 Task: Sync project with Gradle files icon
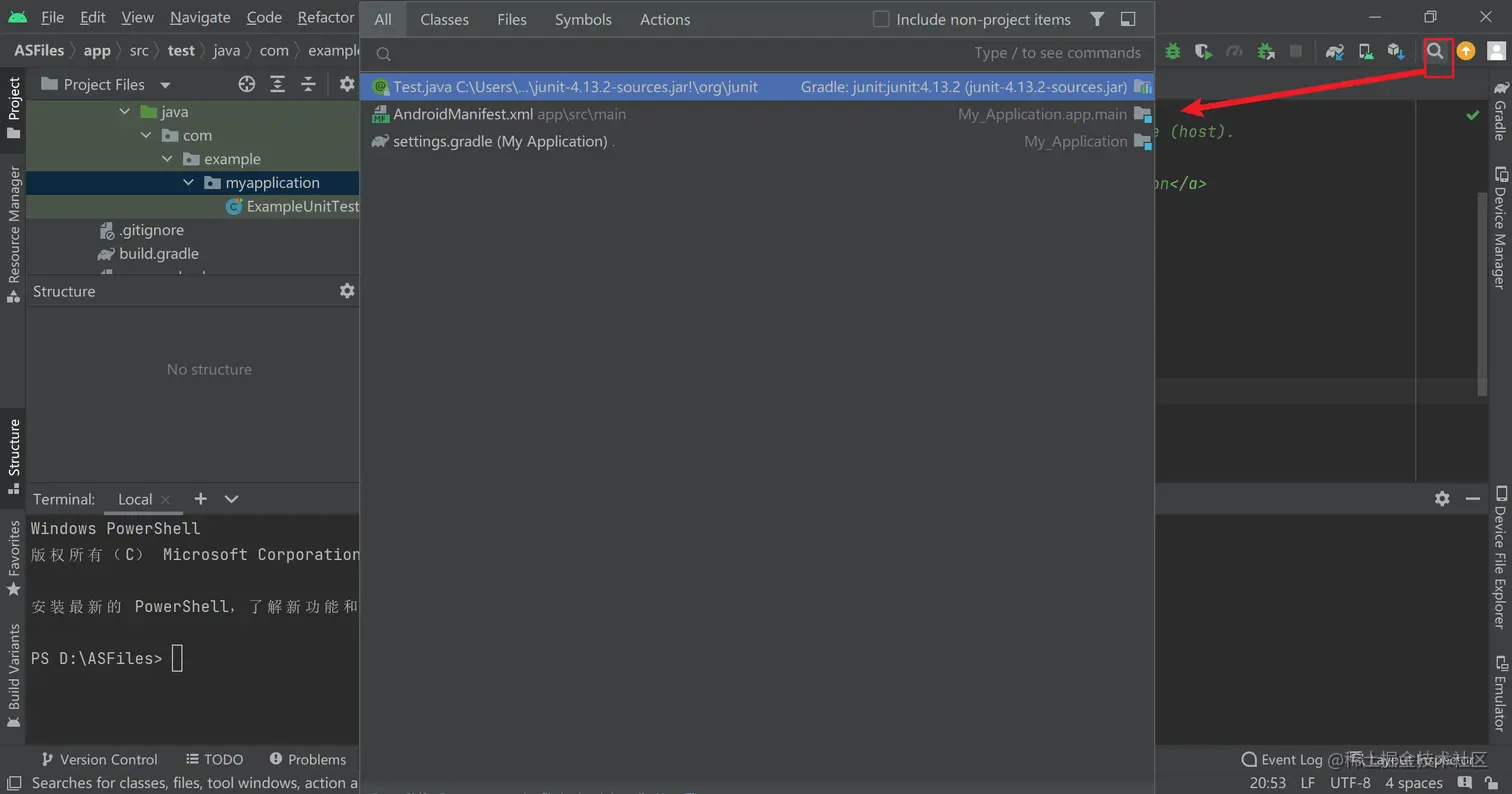(x=1335, y=51)
